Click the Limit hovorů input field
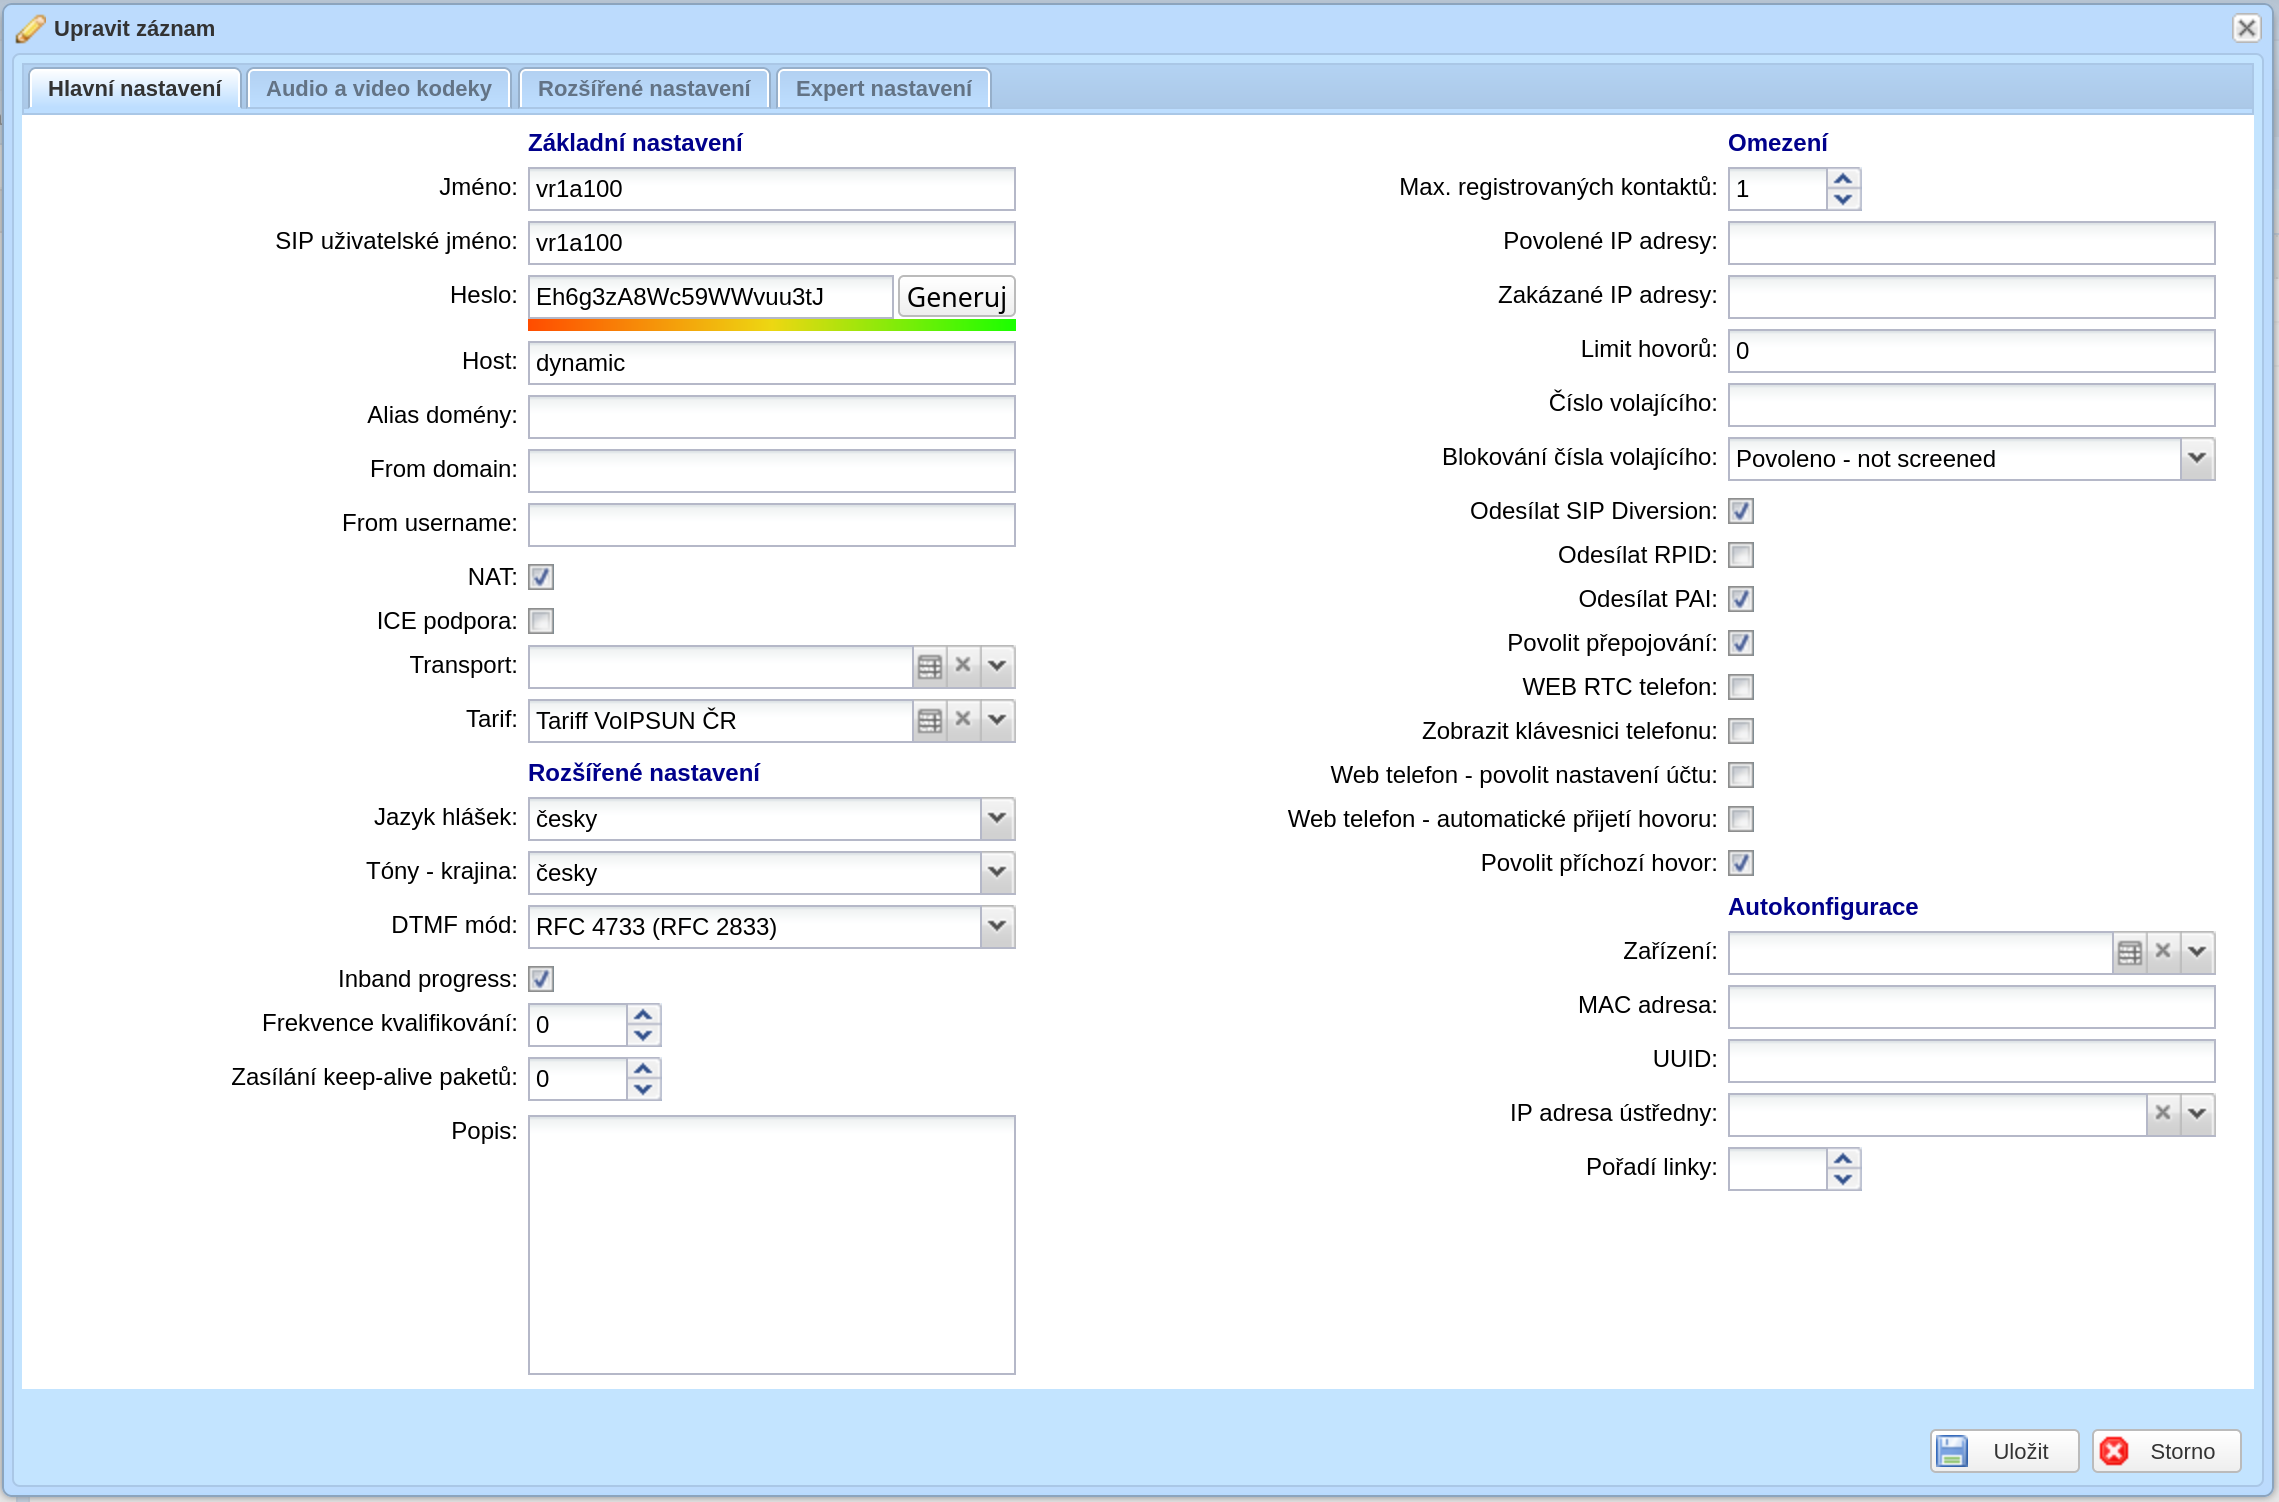The image size is (2279, 1502). pyautogui.click(x=1972, y=350)
